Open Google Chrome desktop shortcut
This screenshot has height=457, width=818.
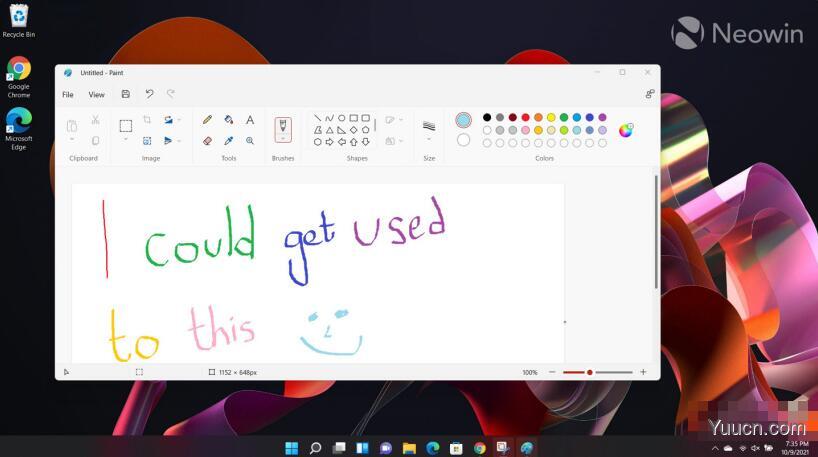coord(19,77)
